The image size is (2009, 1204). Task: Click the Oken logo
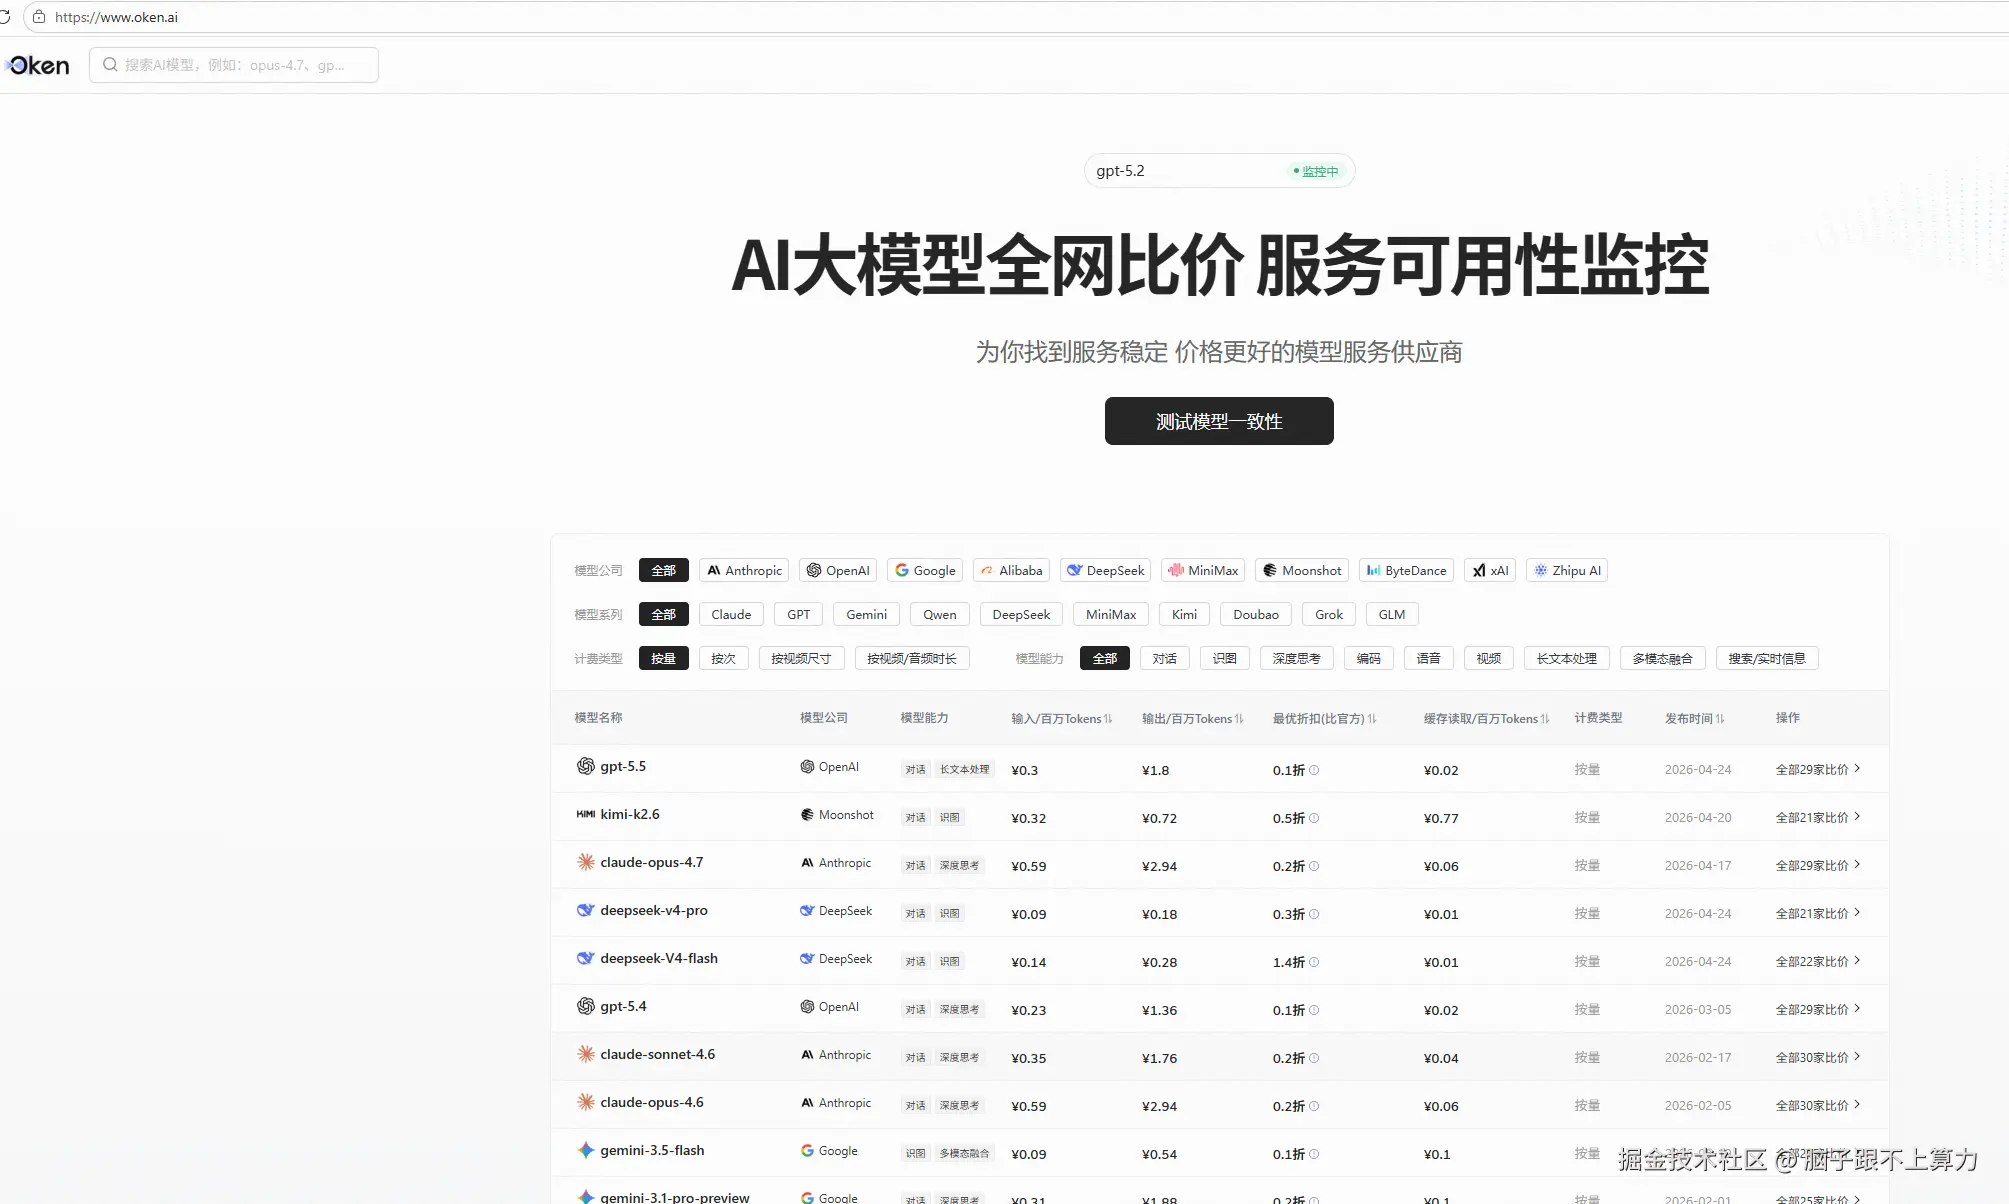click(x=38, y=65)
